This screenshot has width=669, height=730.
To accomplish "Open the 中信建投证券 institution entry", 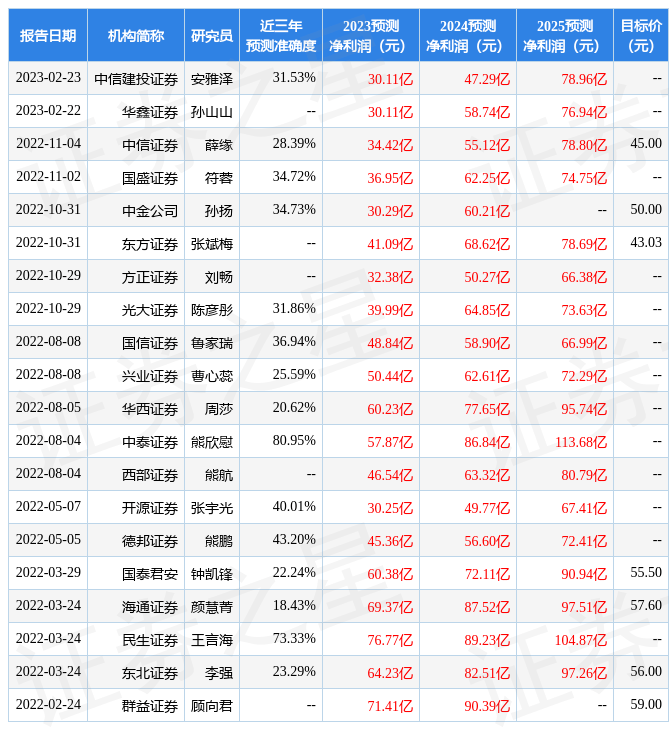I will [x=136, y=78].
